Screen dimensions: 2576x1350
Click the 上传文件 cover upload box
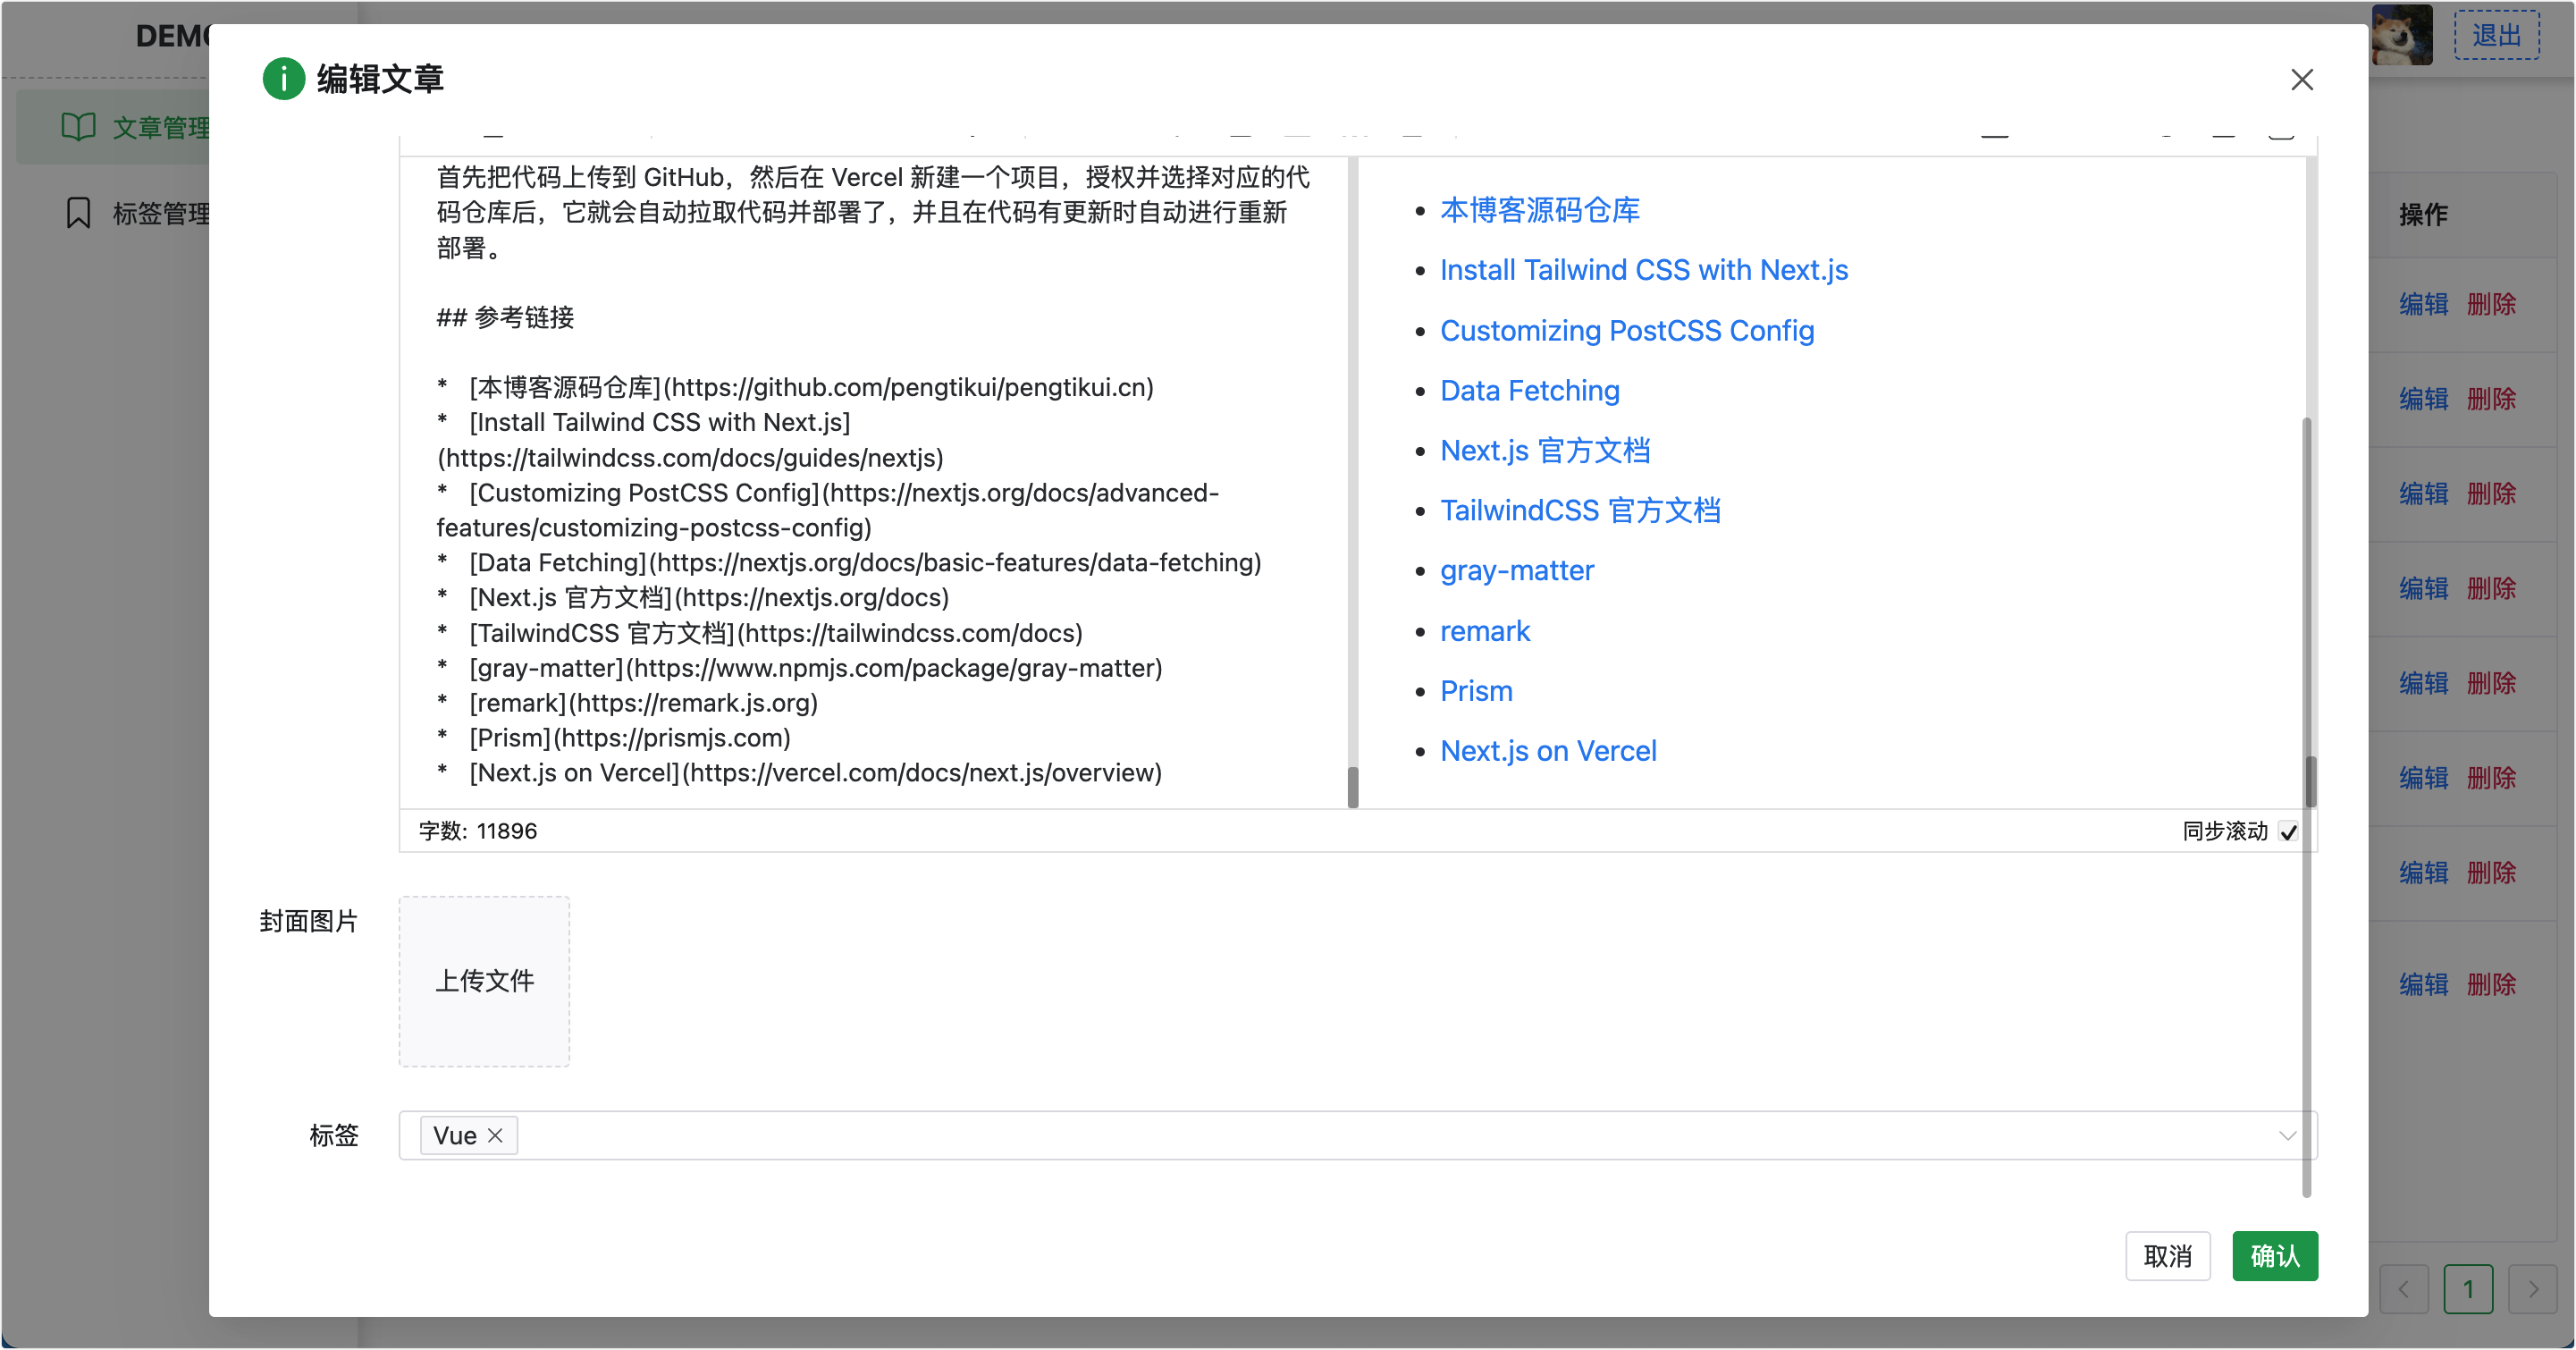484,981
